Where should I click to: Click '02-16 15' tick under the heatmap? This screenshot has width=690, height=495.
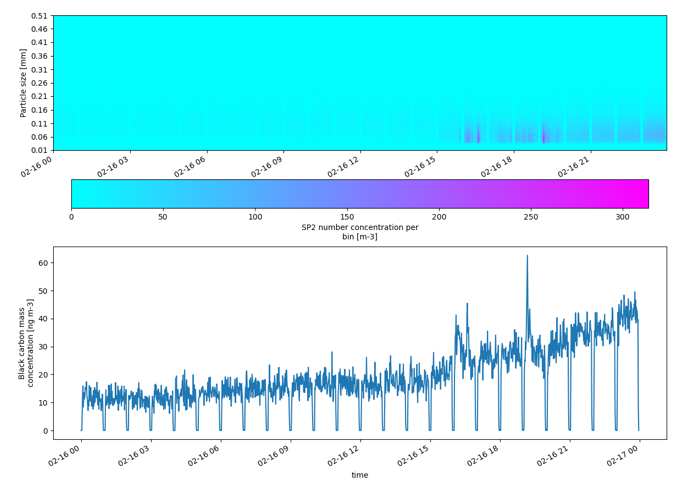(420, 166)
